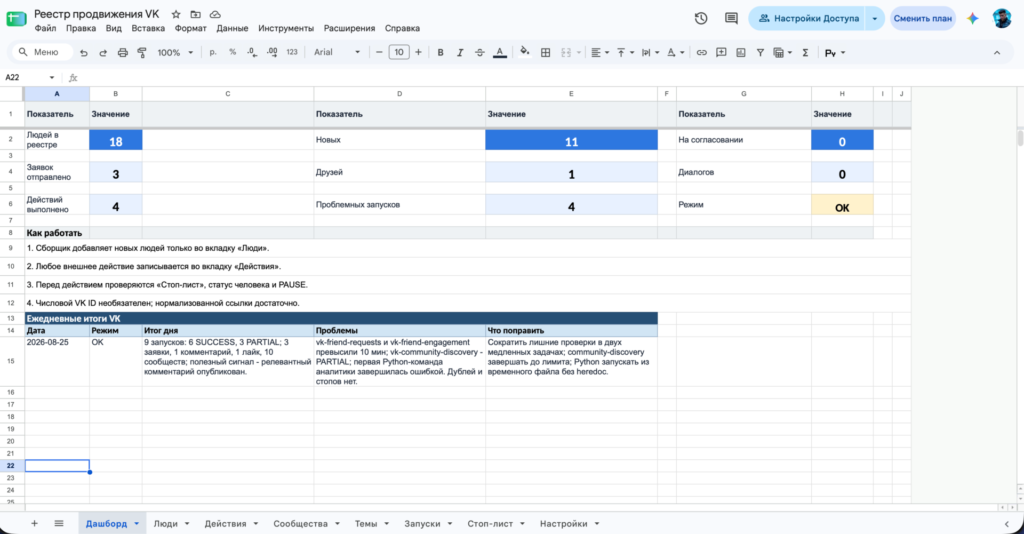
Task: Click the insert link icon
Action: click(x=701, y=53)
